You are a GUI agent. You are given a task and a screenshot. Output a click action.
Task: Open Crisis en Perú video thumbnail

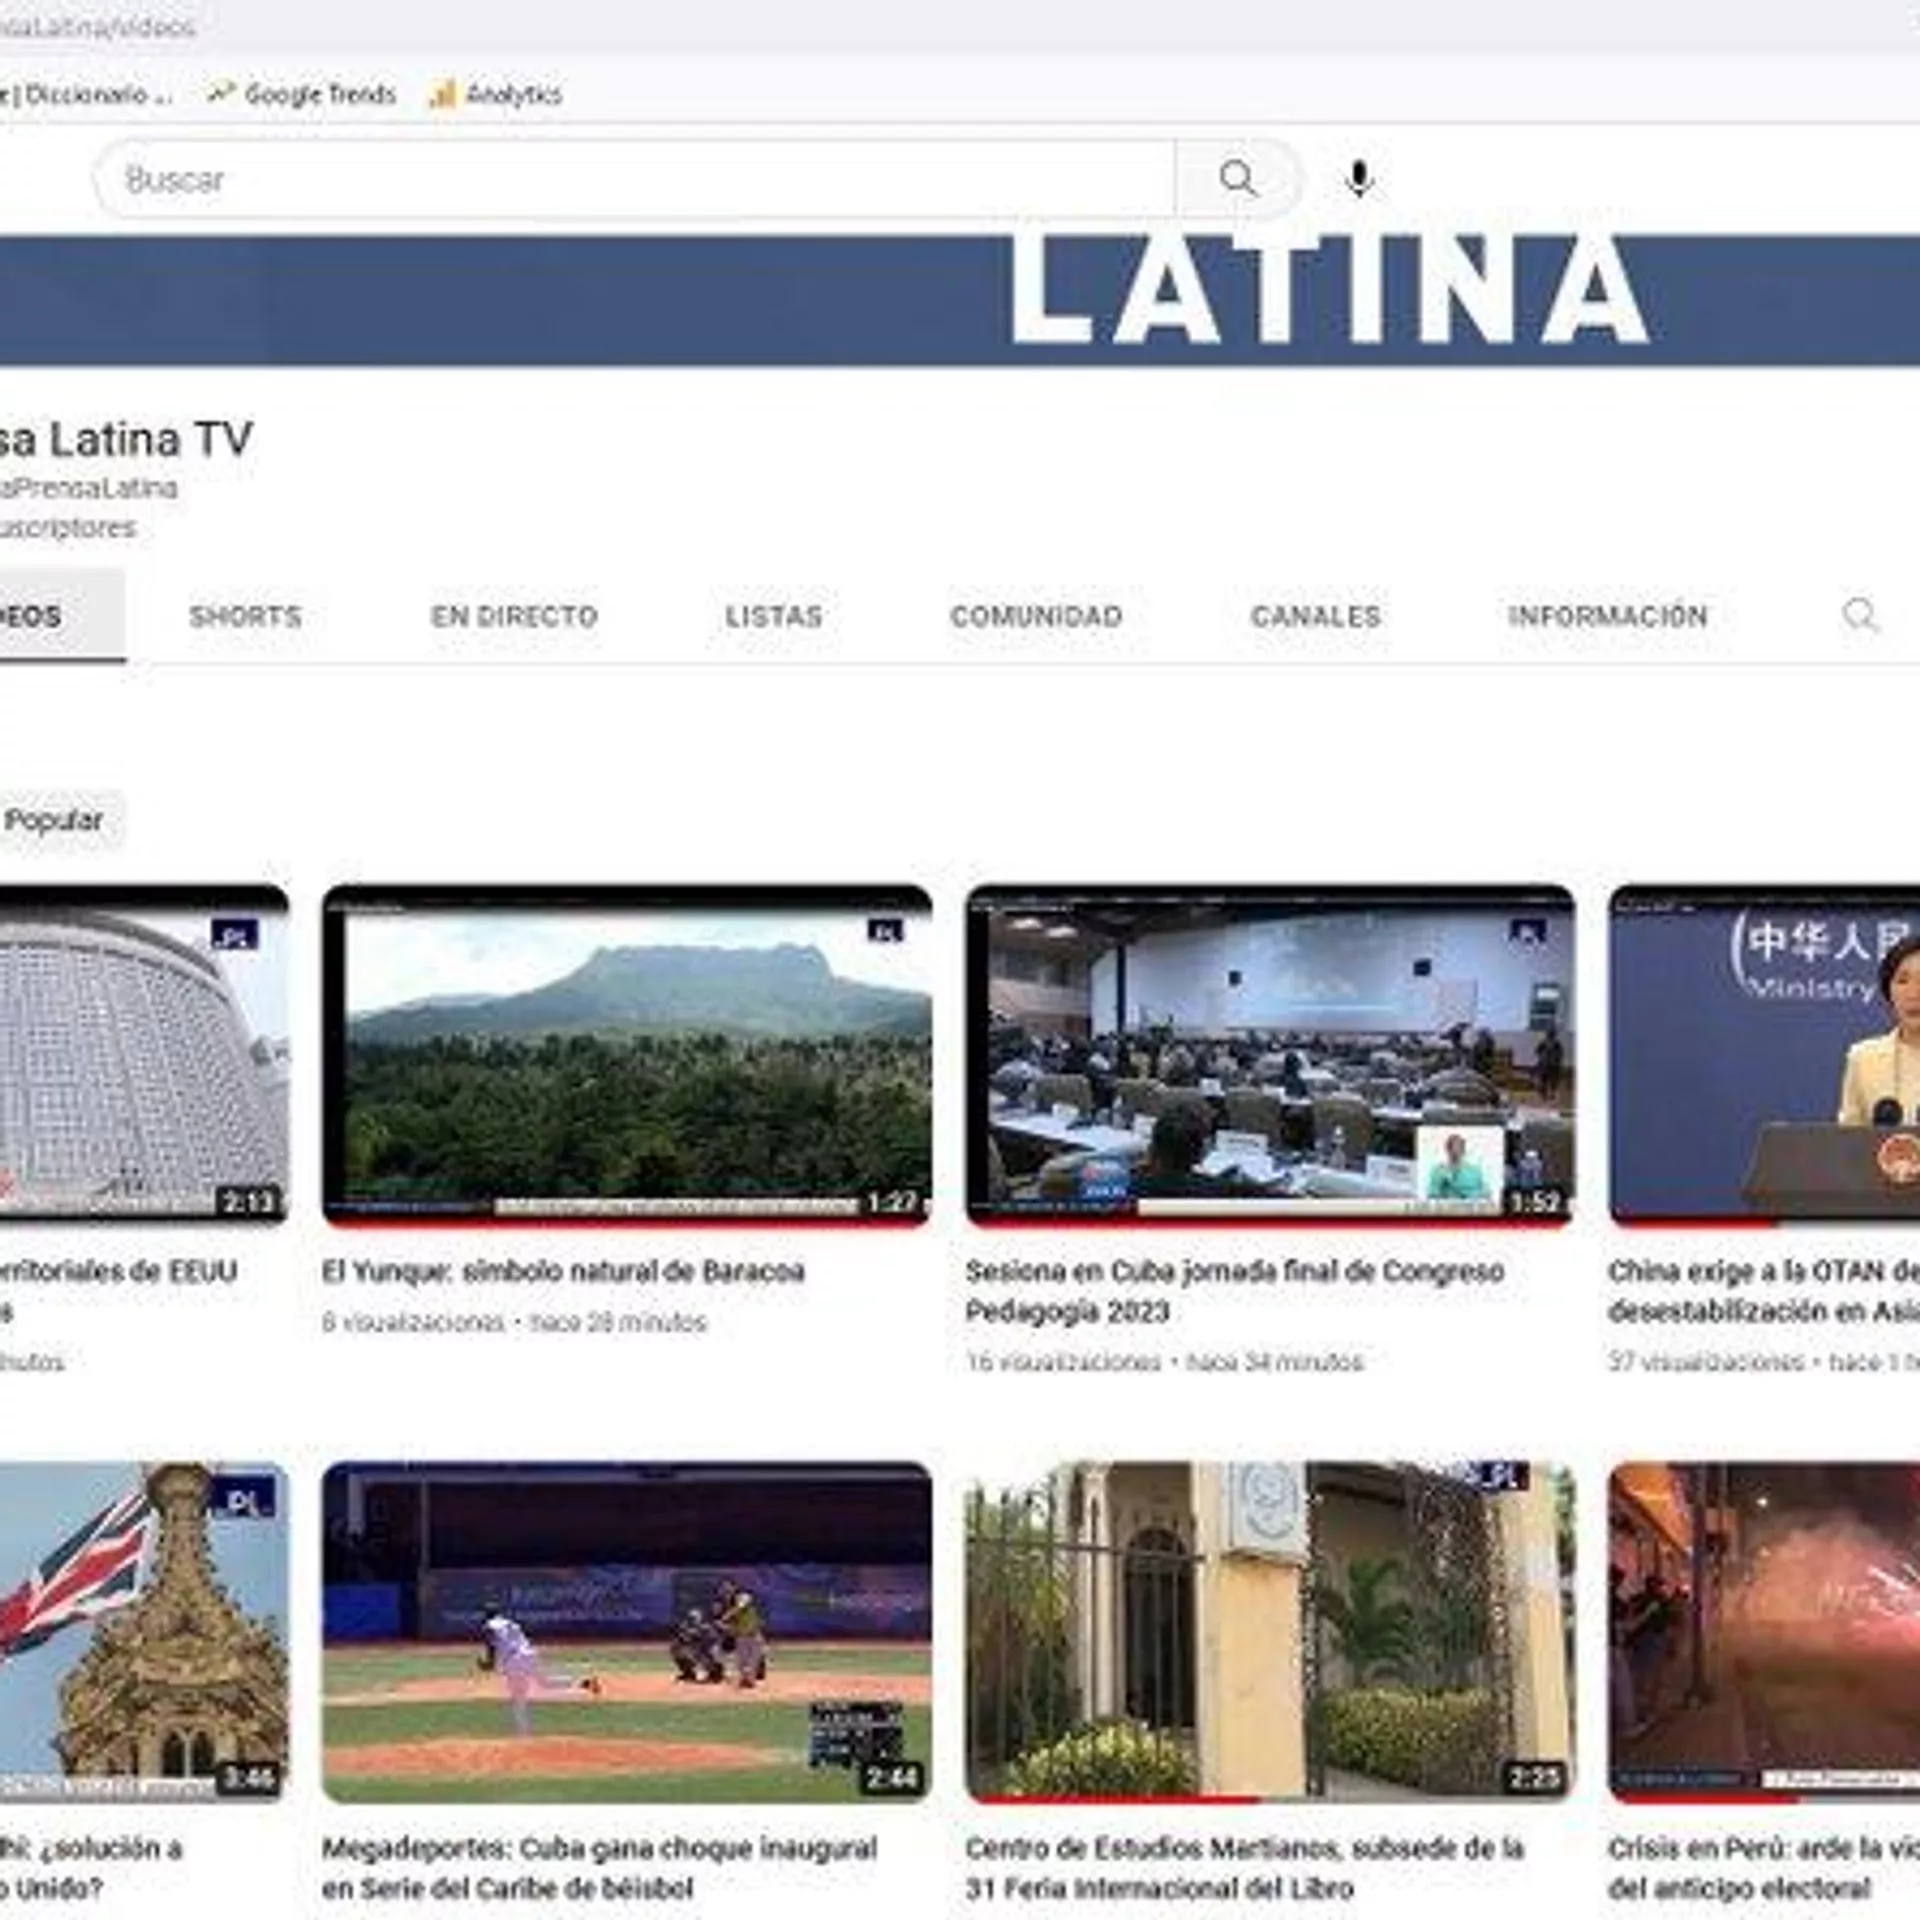click(x=1764, y=1632)
